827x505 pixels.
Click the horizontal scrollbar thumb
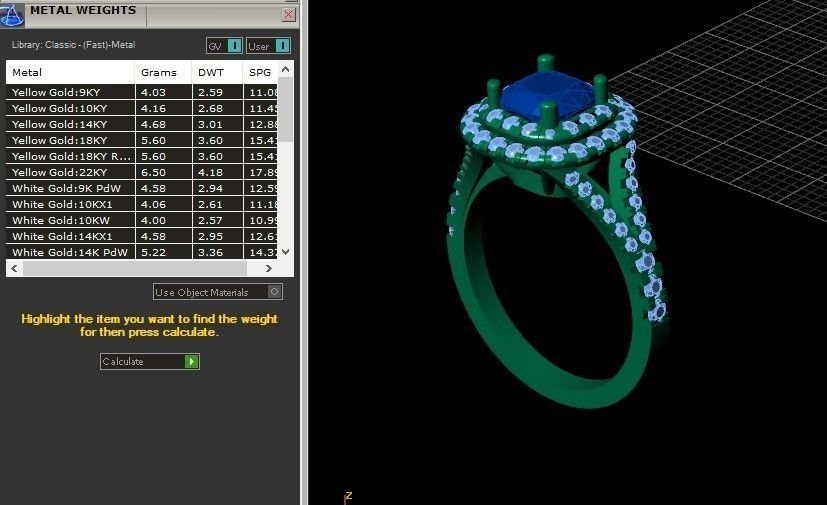point(135,269)
